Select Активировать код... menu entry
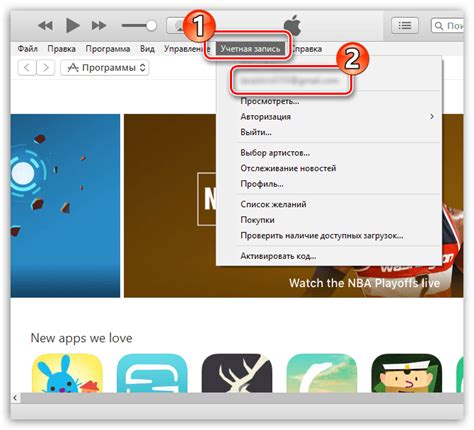474x430 pixels. click(278, 256)
